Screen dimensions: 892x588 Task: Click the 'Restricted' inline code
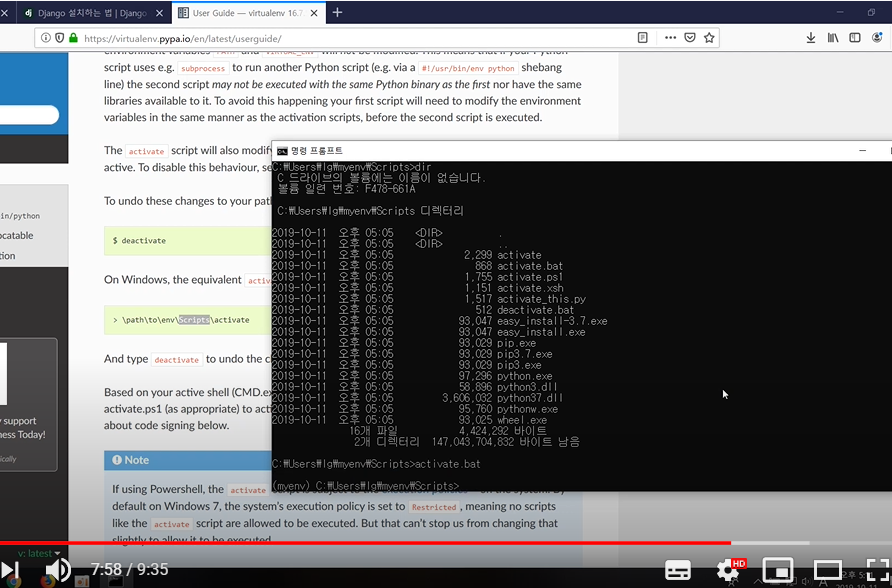pyautogui.click(x=434, y=507)
